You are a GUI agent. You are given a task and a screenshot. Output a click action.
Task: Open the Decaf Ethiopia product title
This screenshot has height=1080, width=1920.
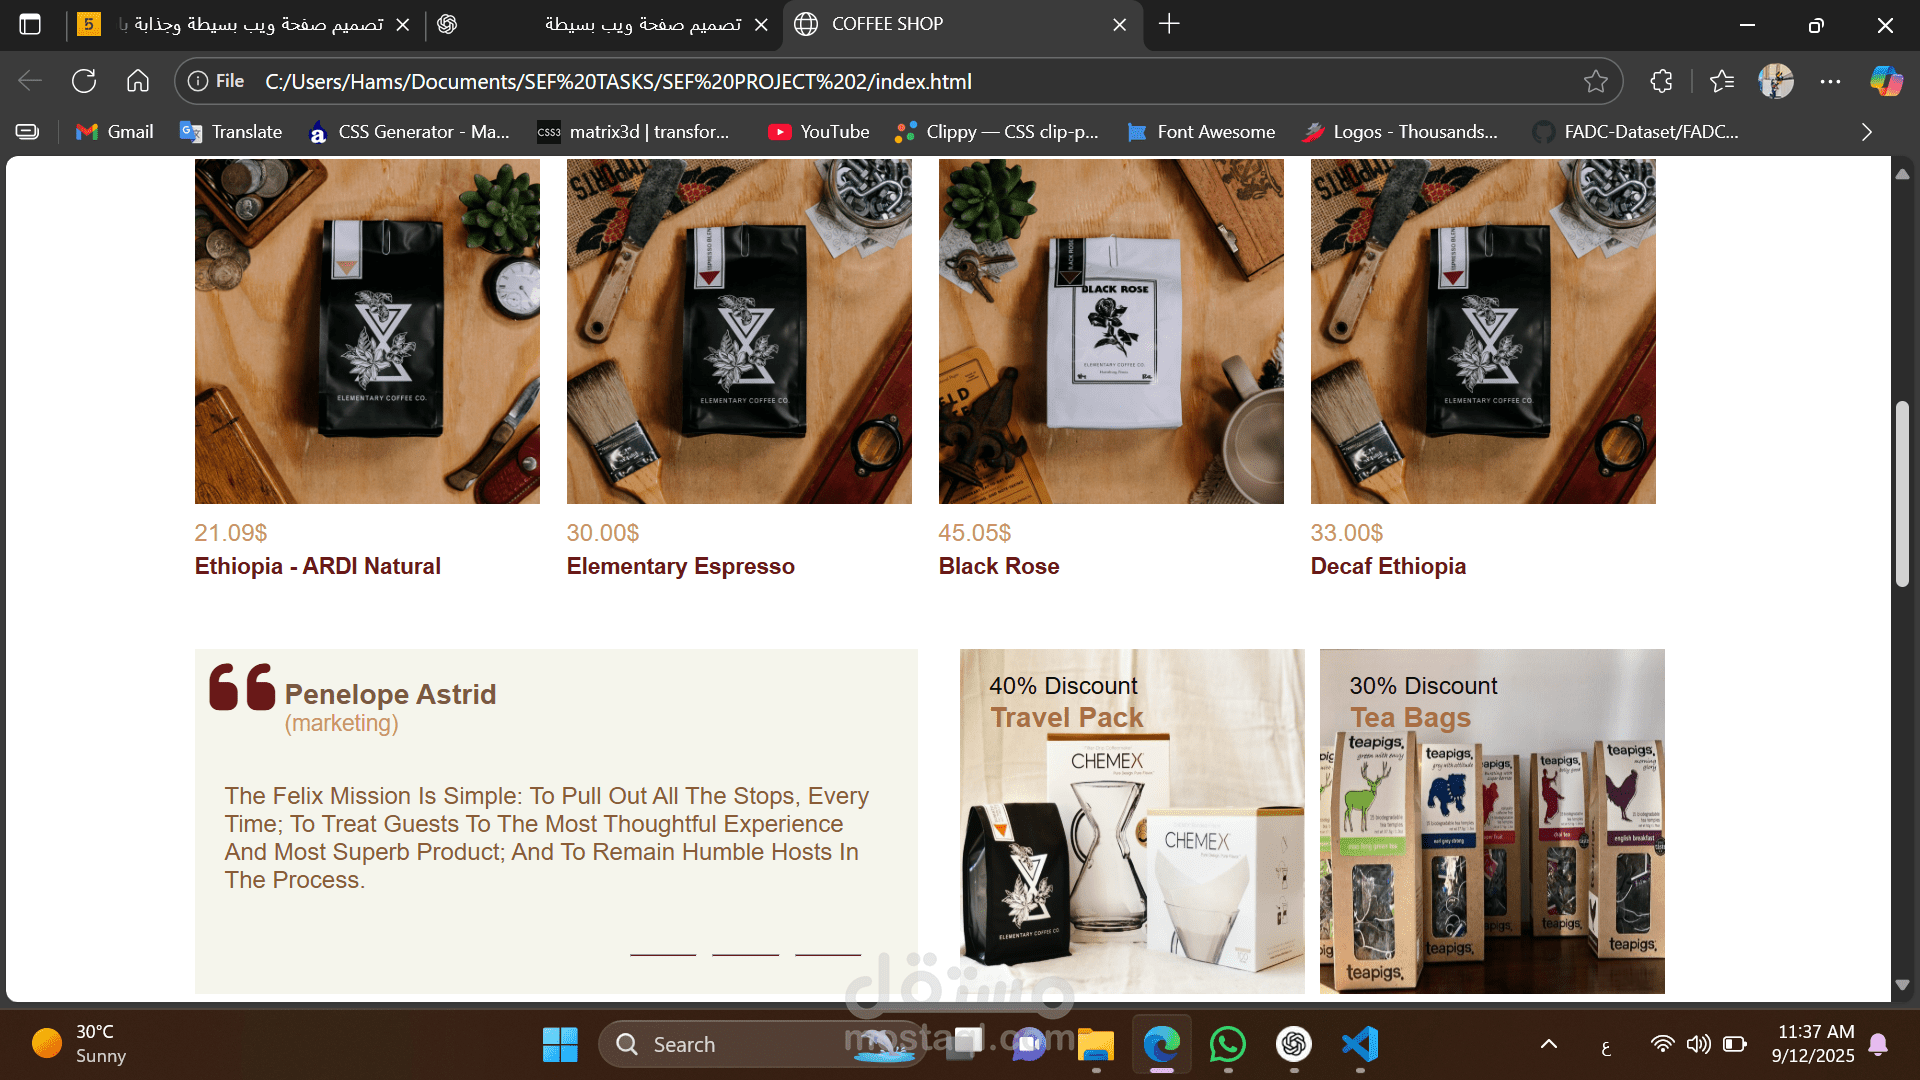click(1388, 566)
